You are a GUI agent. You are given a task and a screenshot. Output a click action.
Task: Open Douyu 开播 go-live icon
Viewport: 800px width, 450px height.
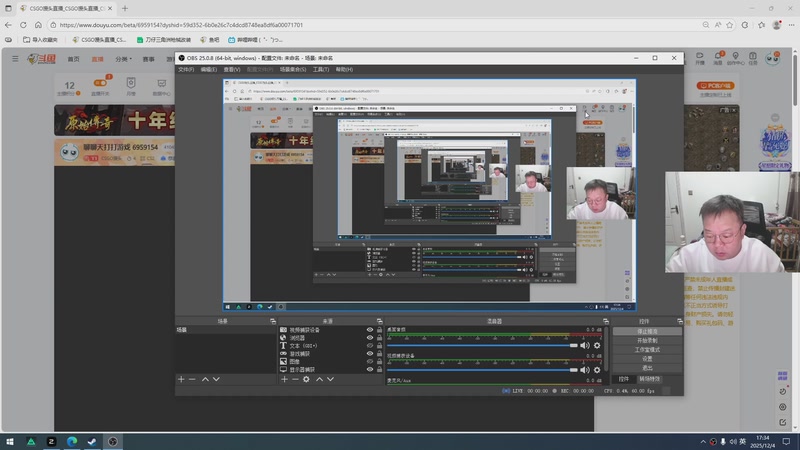699,59
